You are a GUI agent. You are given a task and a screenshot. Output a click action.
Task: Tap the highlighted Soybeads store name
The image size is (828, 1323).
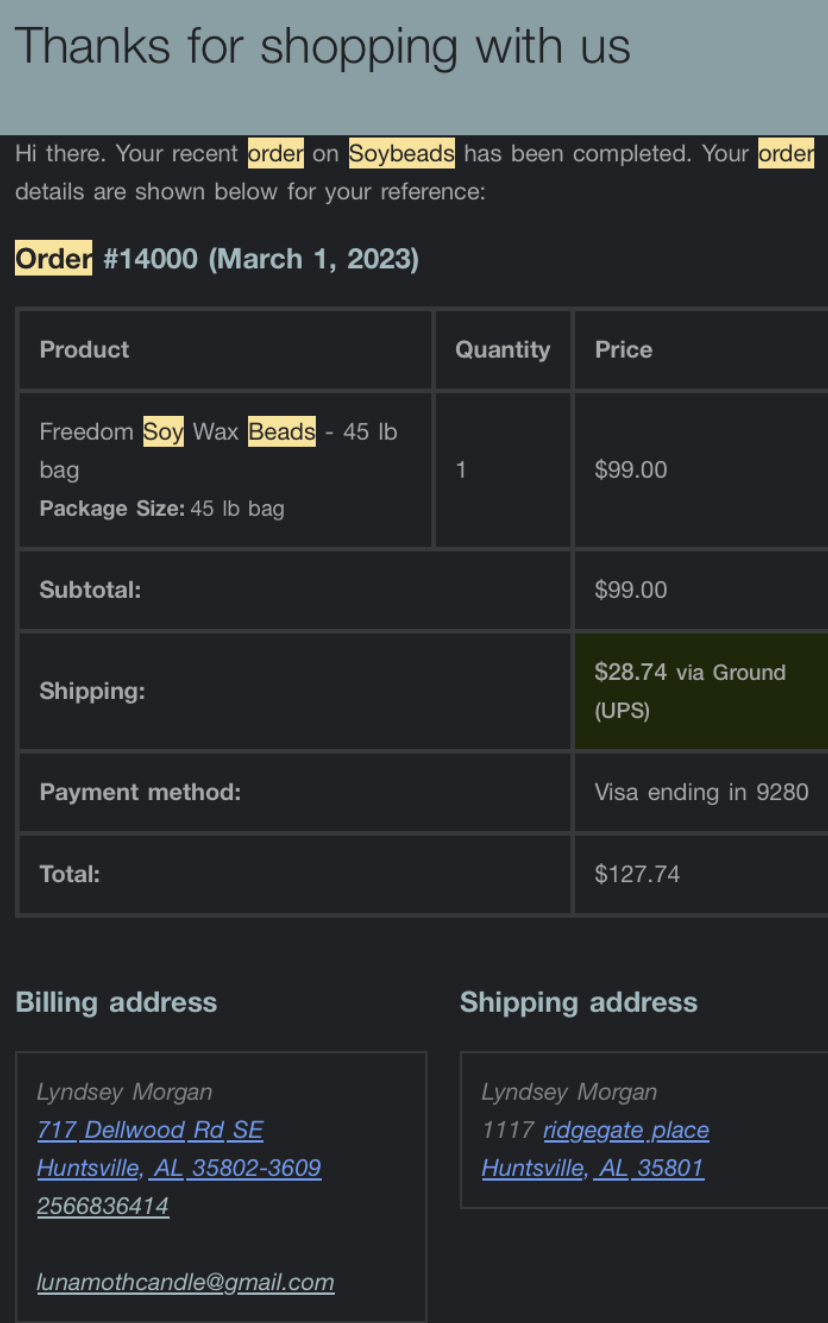coord(402,154)
